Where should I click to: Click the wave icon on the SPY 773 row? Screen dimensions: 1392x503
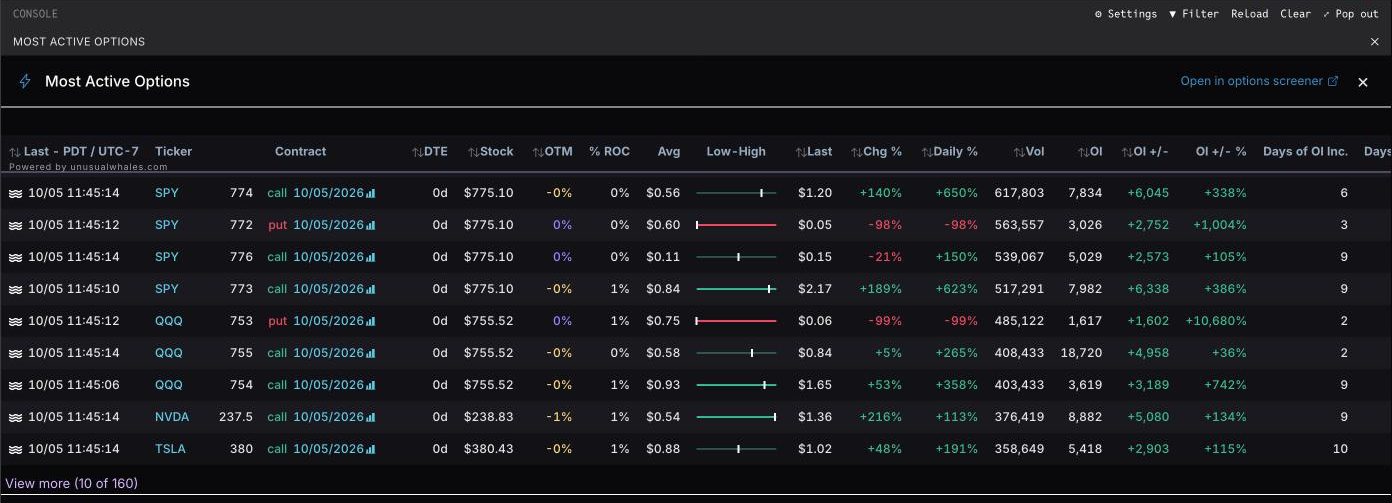(x=16, y=289)
